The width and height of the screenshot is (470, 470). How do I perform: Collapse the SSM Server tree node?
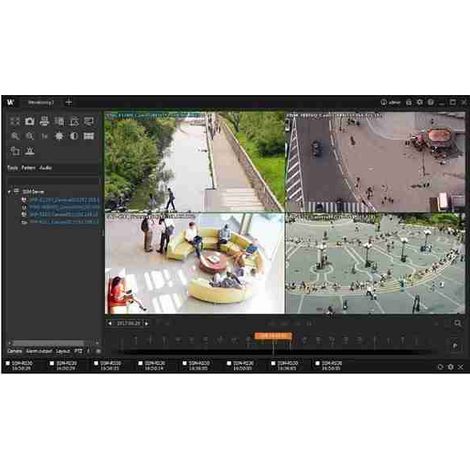click(x=9, y=192)
